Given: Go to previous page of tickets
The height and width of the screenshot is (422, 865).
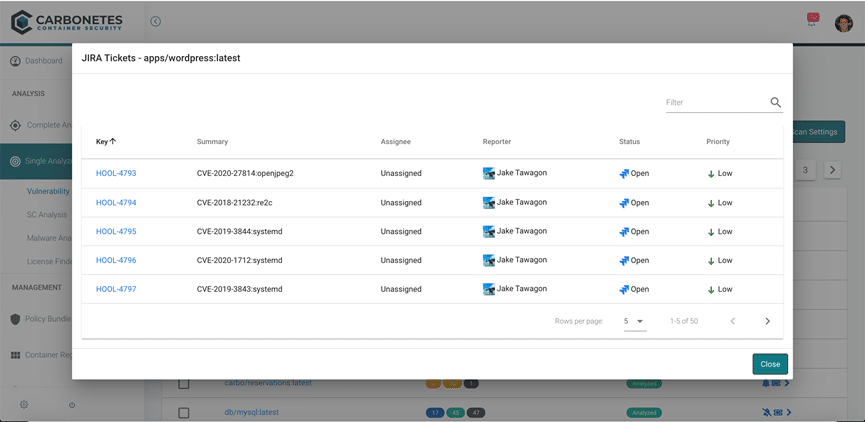Looking at the screenshot, I should [x=733, y=321].
